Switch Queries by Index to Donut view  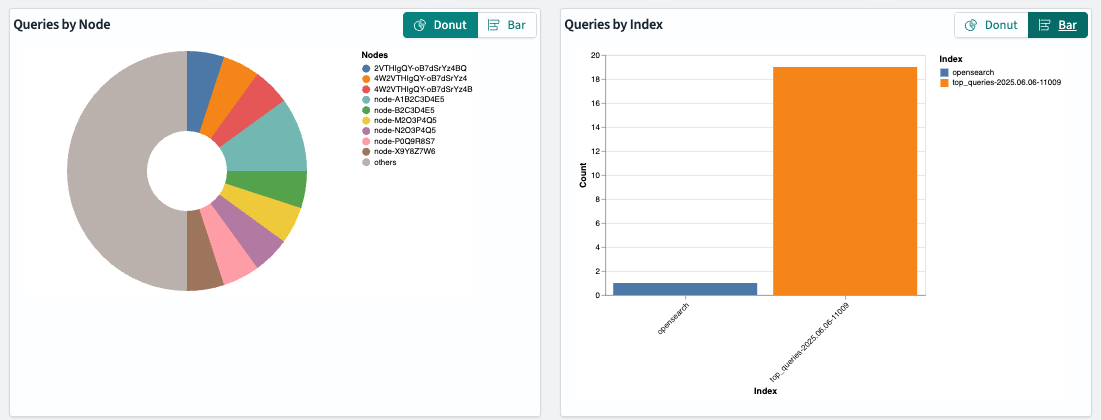point(991,25)
